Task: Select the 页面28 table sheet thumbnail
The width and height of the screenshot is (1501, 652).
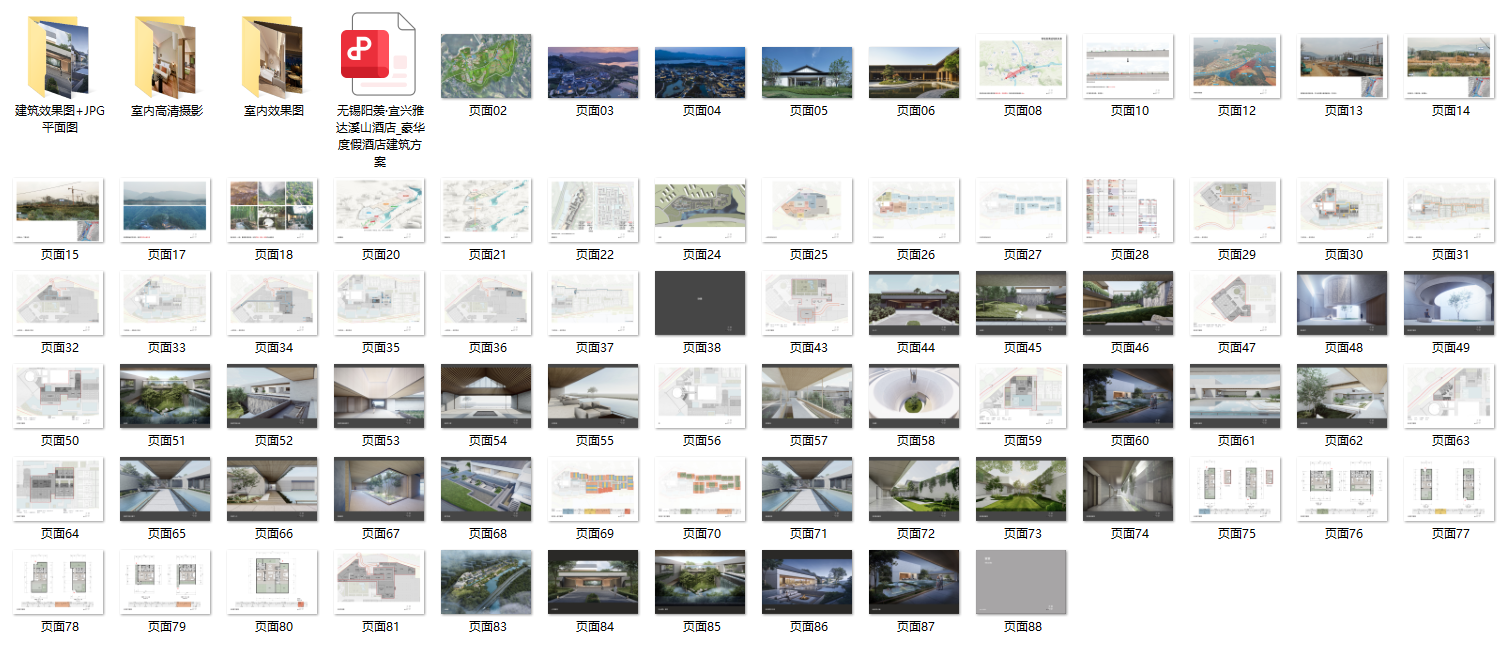Action: pos(1128,208)
